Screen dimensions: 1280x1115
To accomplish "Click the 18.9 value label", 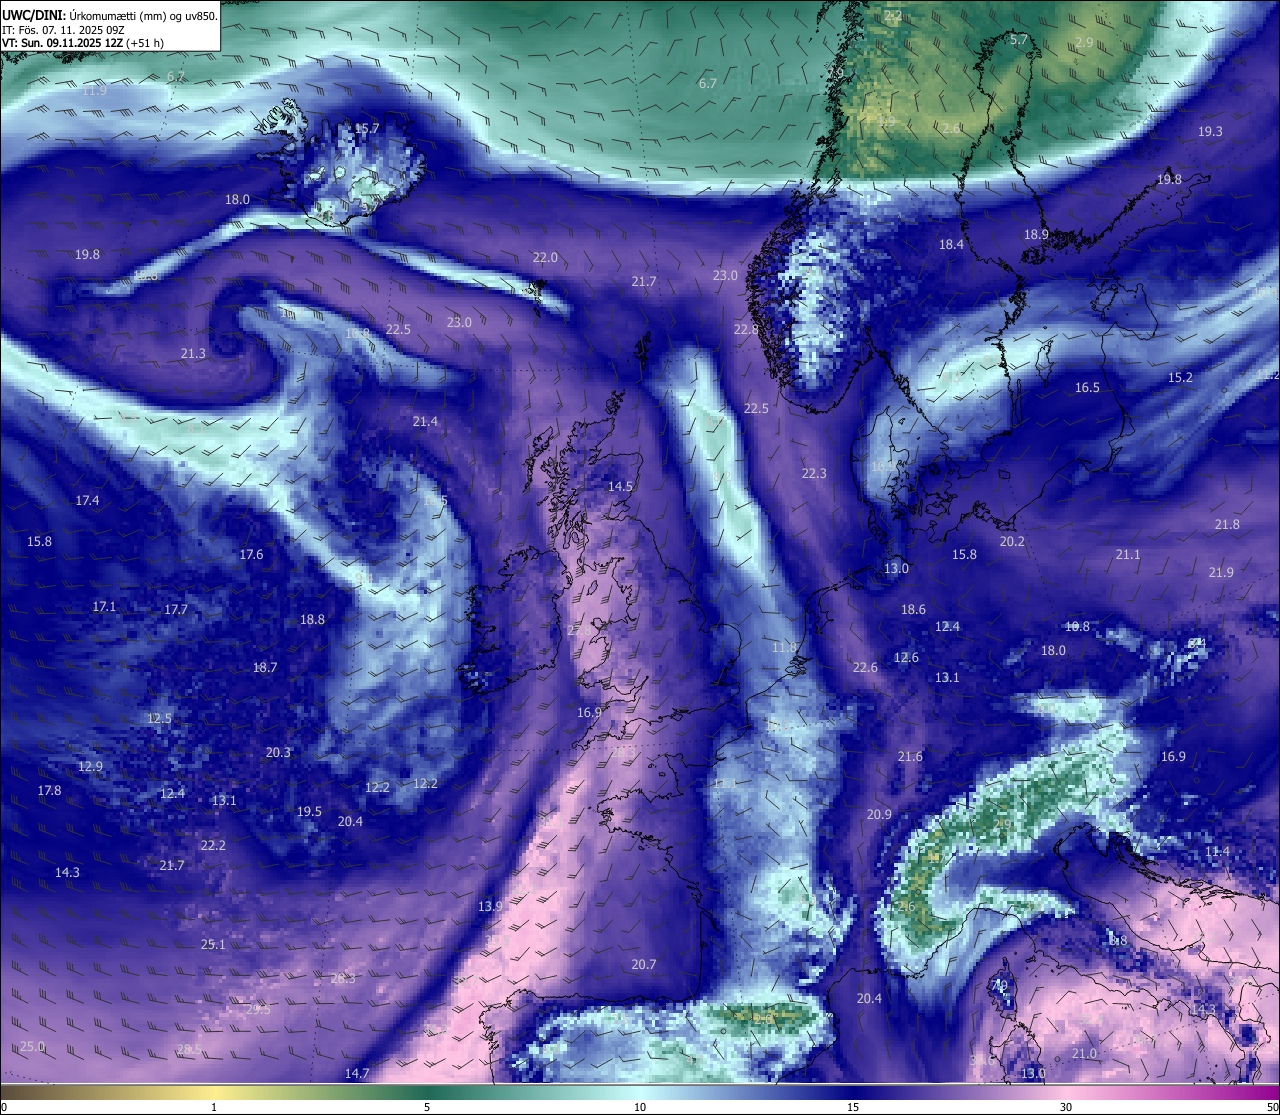I will [1036, 234].
